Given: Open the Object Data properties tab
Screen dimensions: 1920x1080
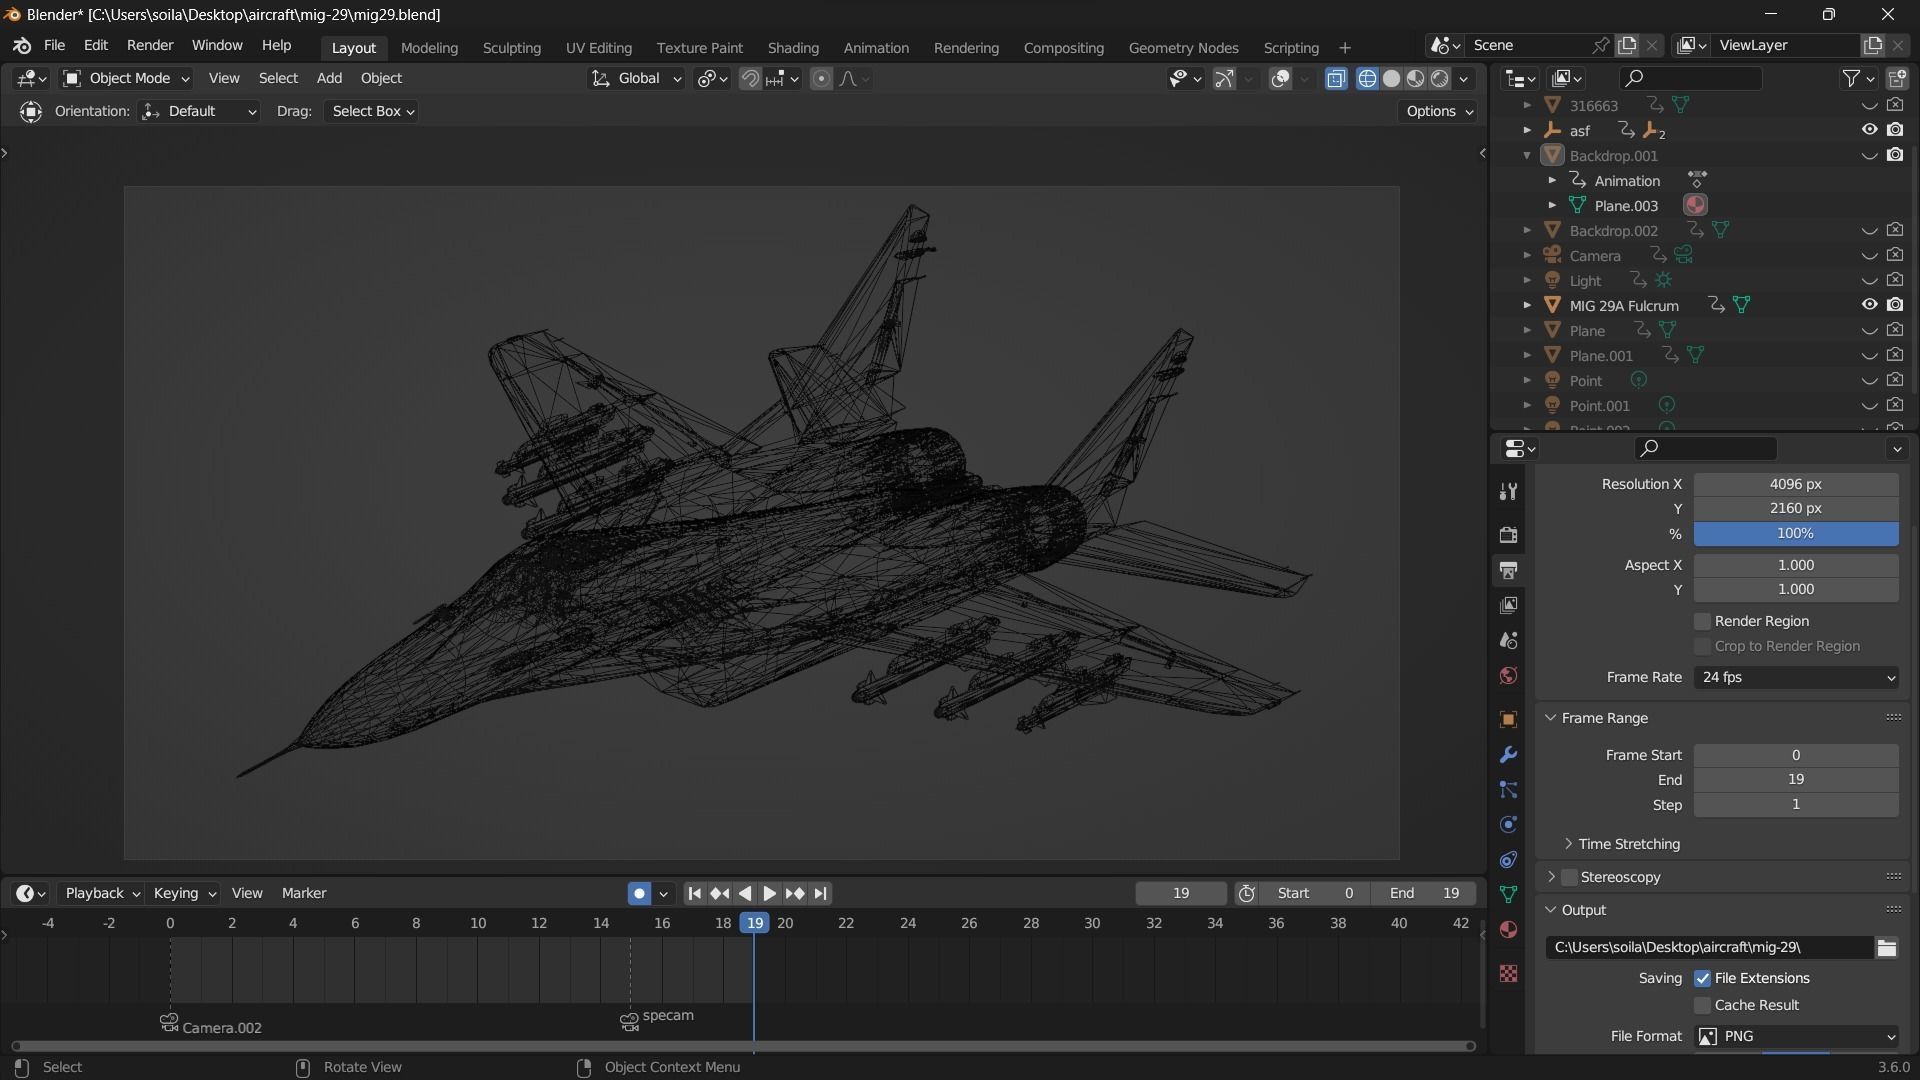Looking at the screenshot, I should [1508, 894].
